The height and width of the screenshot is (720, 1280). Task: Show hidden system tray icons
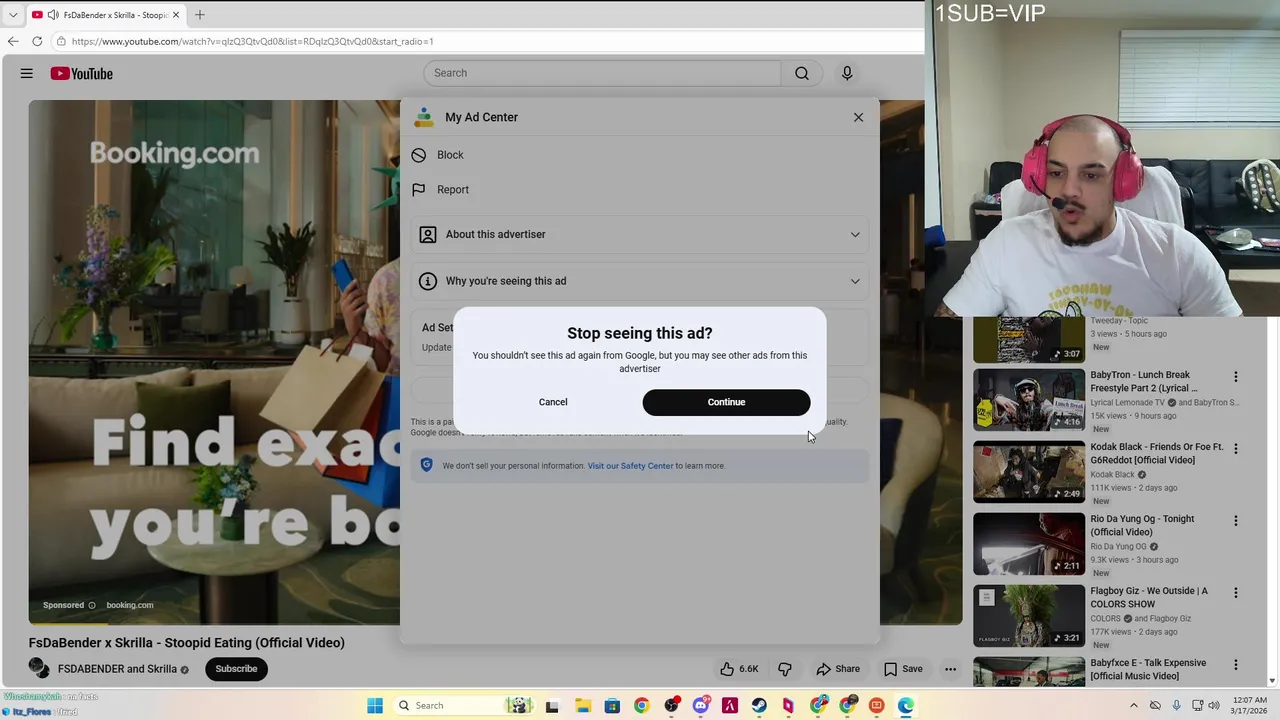pos(1132,706)
